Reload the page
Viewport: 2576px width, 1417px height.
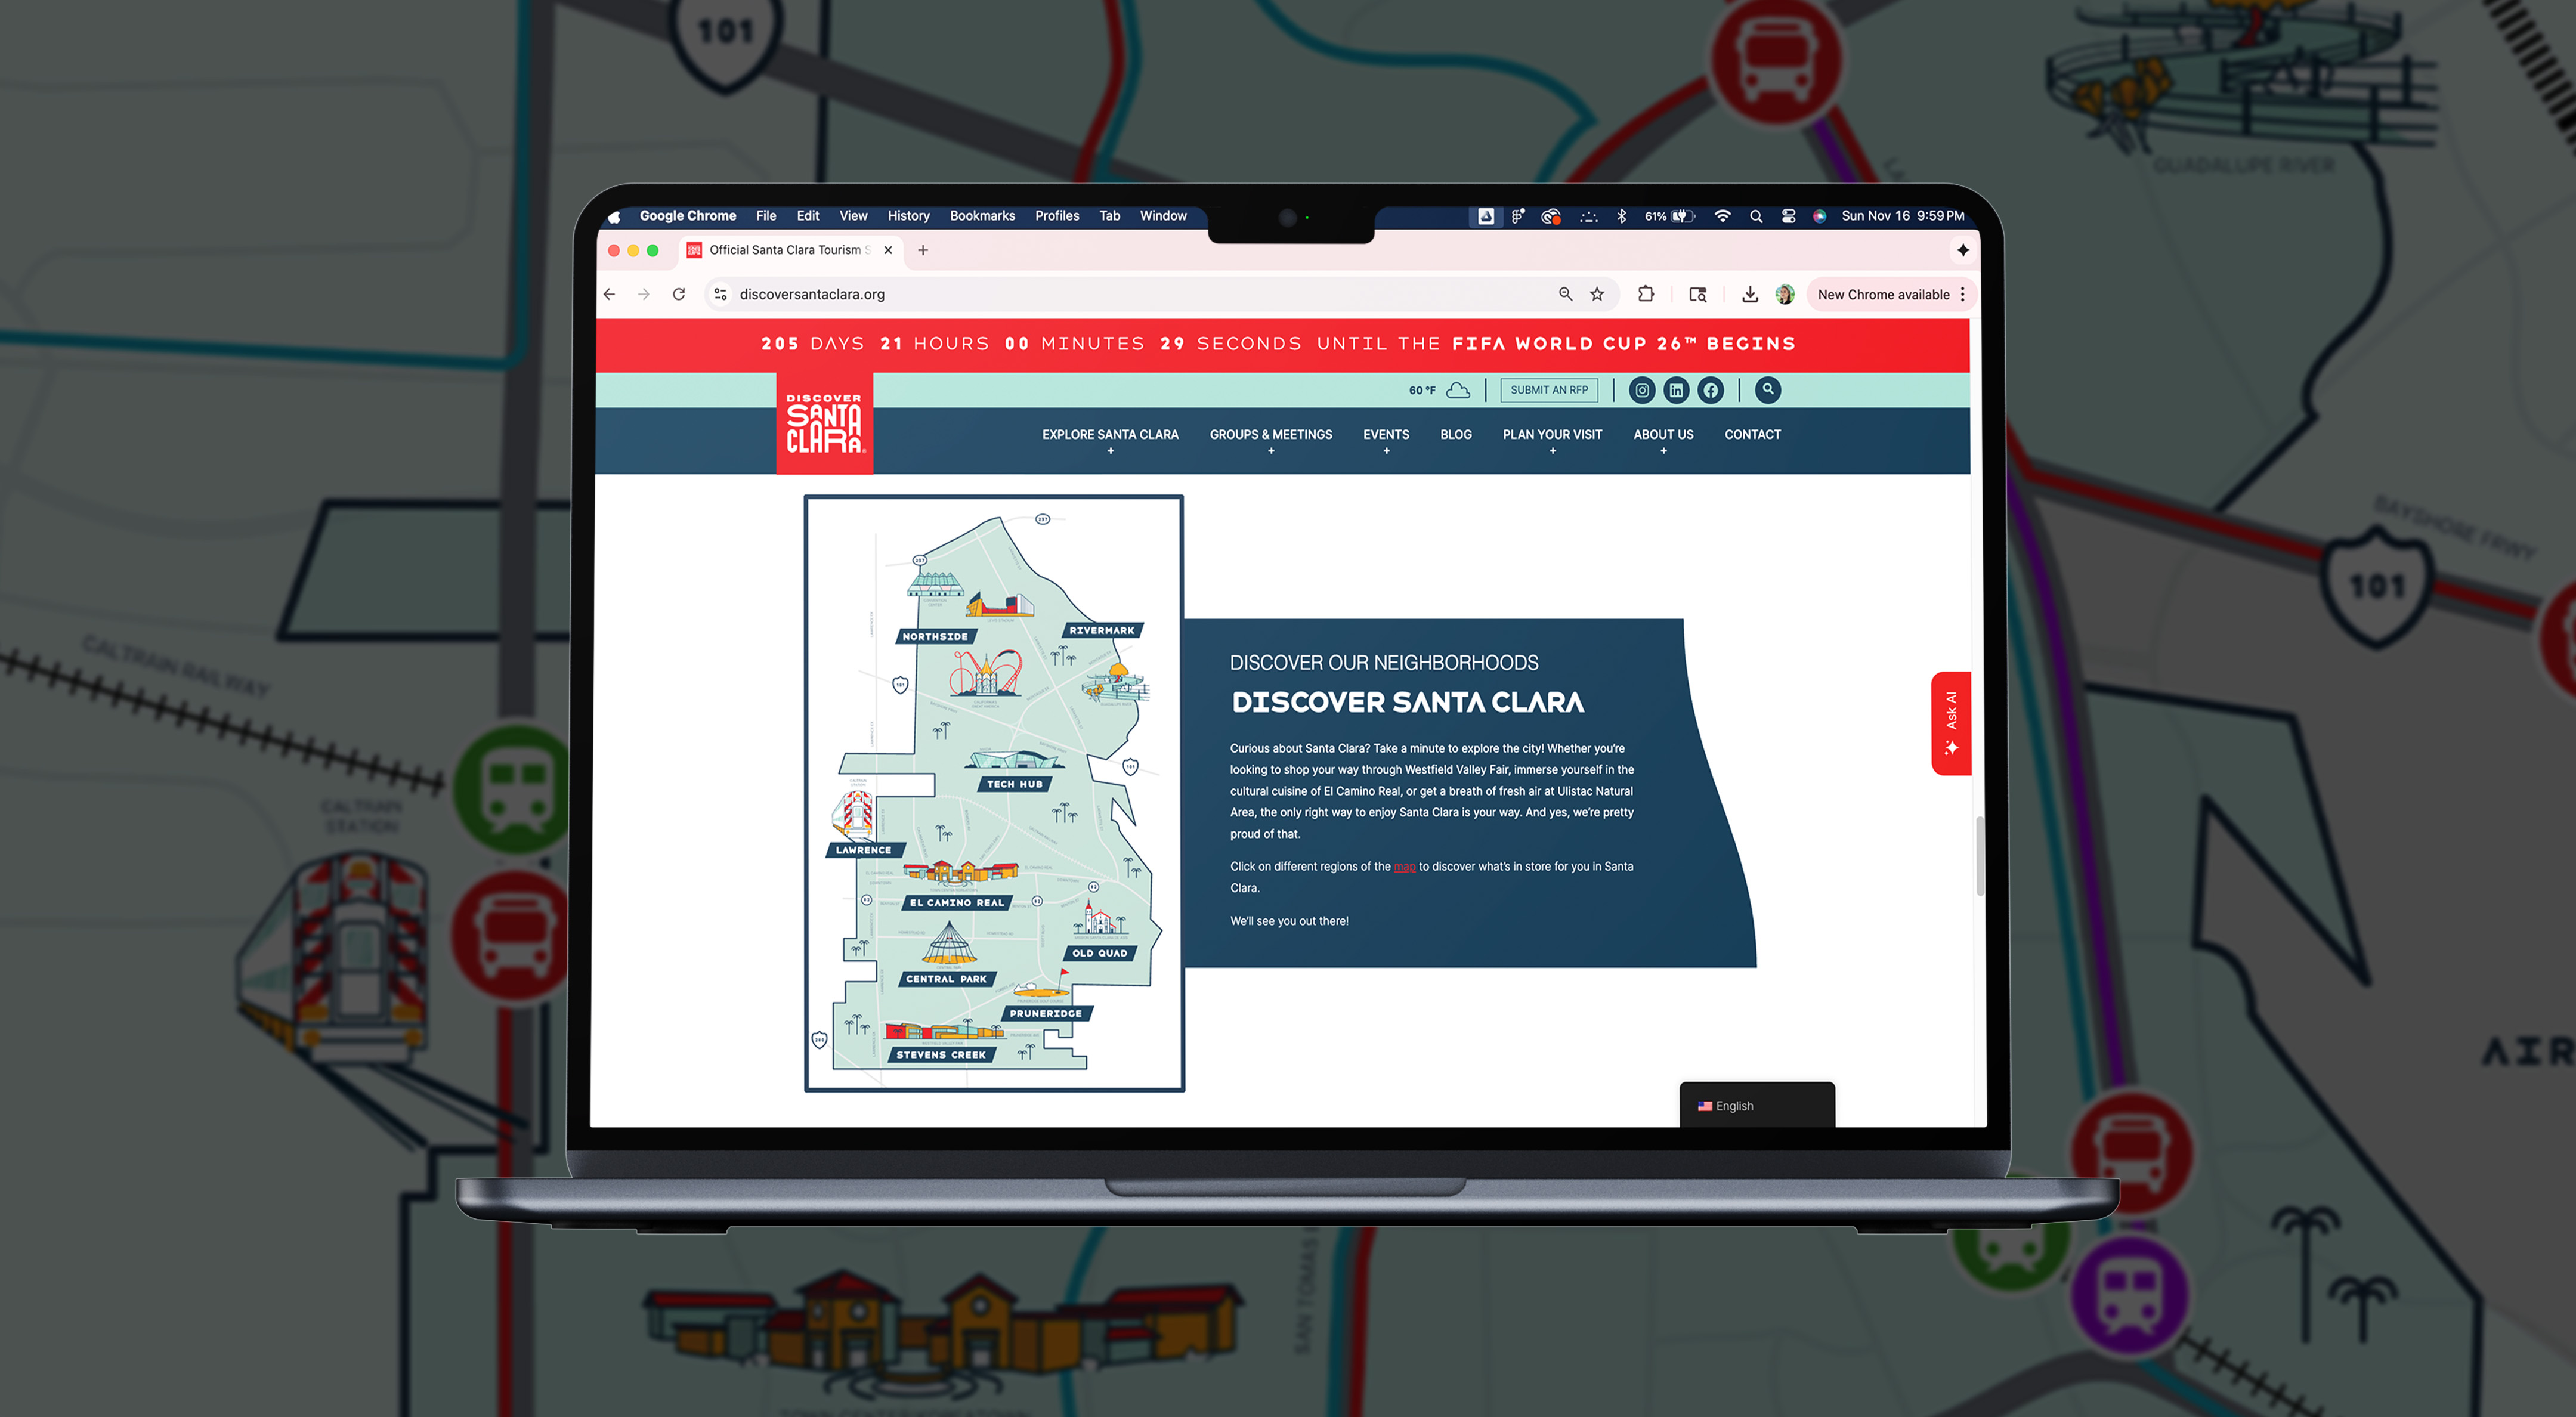[679, 294]
